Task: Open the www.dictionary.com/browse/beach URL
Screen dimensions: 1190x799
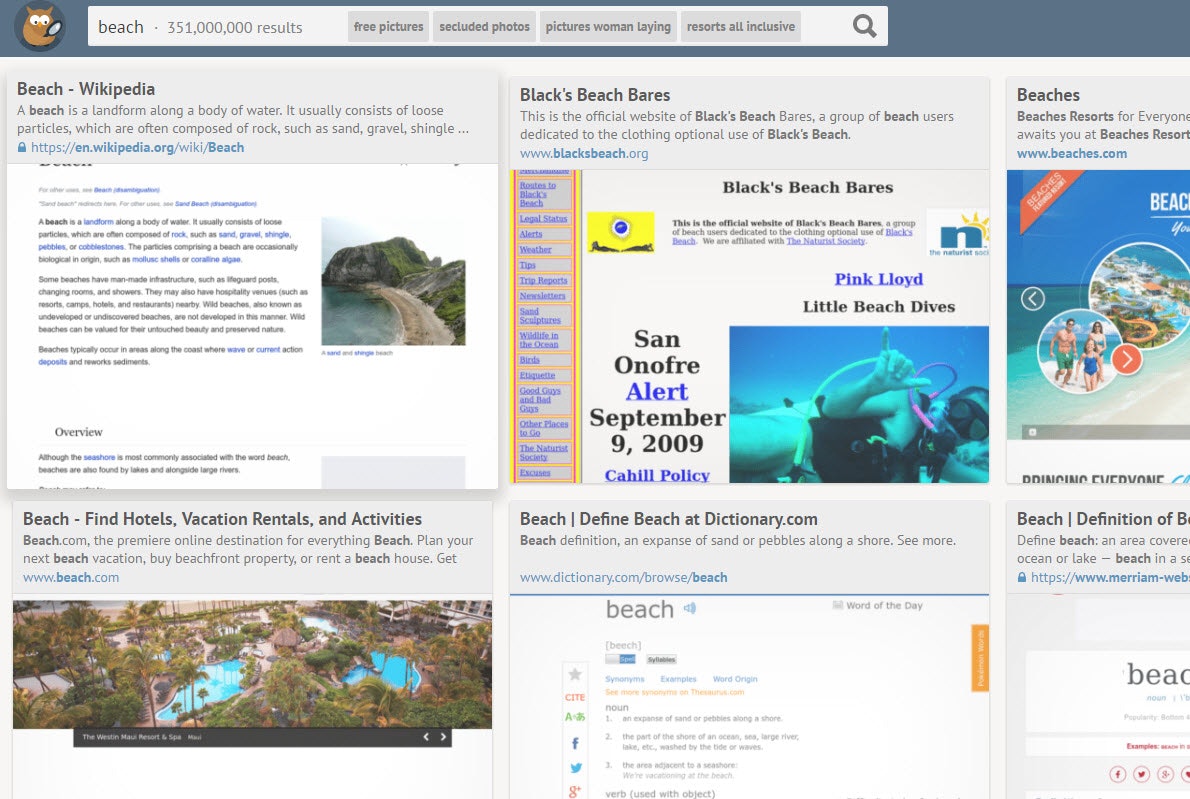Action: click(x=623, y=577)
